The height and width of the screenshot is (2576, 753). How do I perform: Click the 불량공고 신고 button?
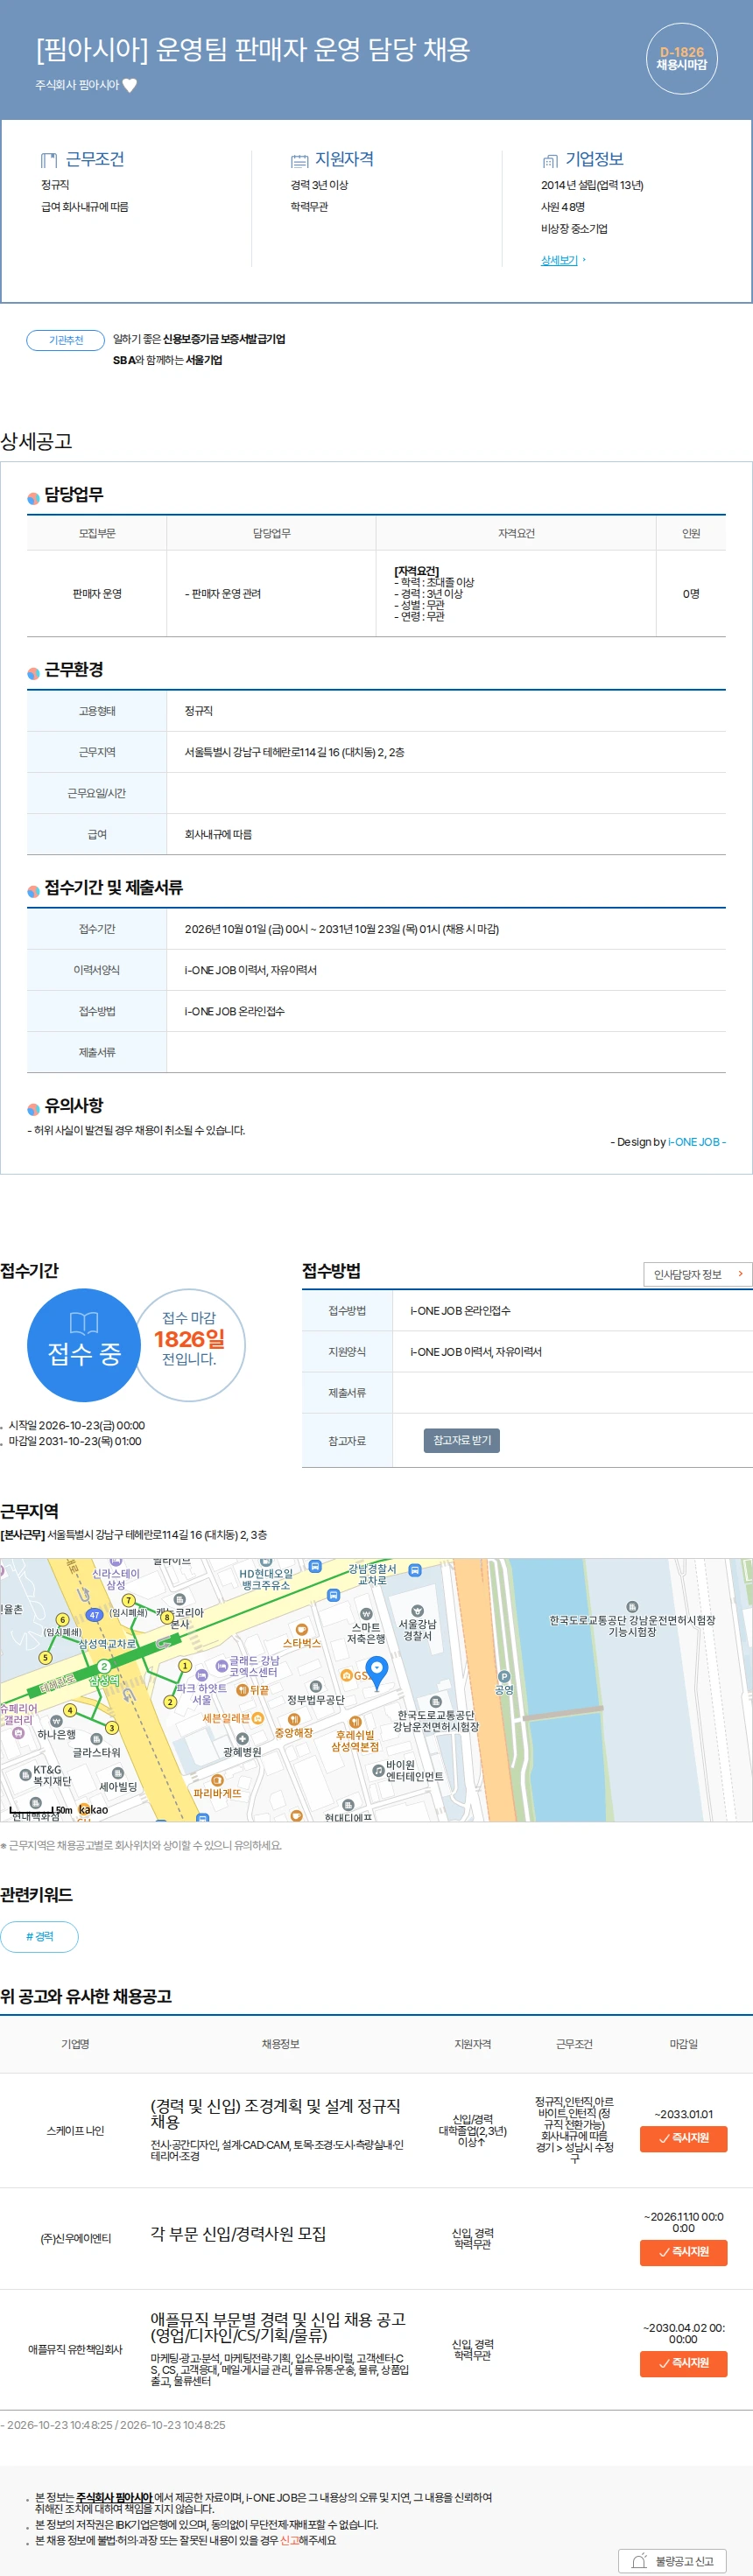point(671,2561)
